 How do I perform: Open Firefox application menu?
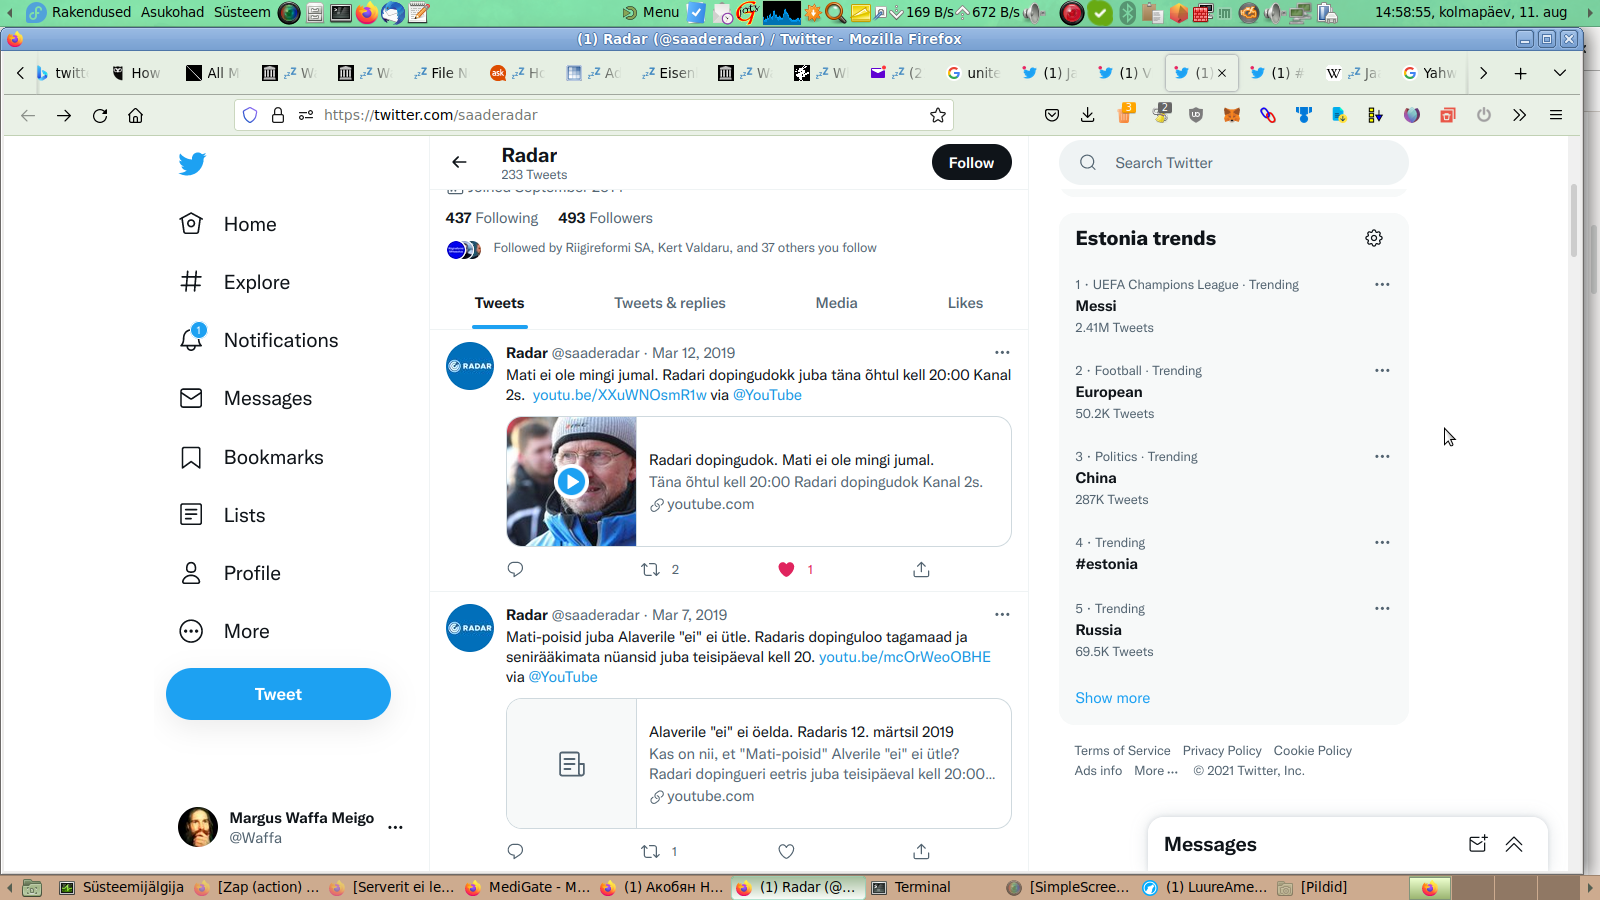click(1556, 115)
